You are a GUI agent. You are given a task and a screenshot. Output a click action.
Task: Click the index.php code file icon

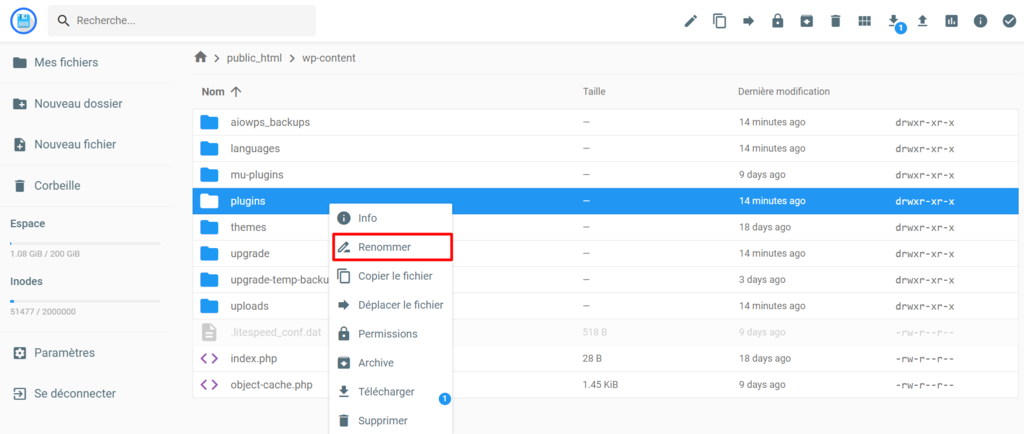pos(209,358)
